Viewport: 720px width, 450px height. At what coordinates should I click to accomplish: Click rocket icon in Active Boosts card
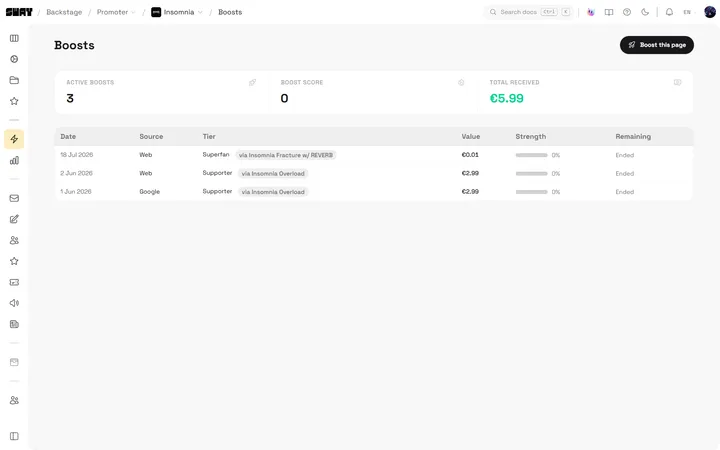(252, 82)
